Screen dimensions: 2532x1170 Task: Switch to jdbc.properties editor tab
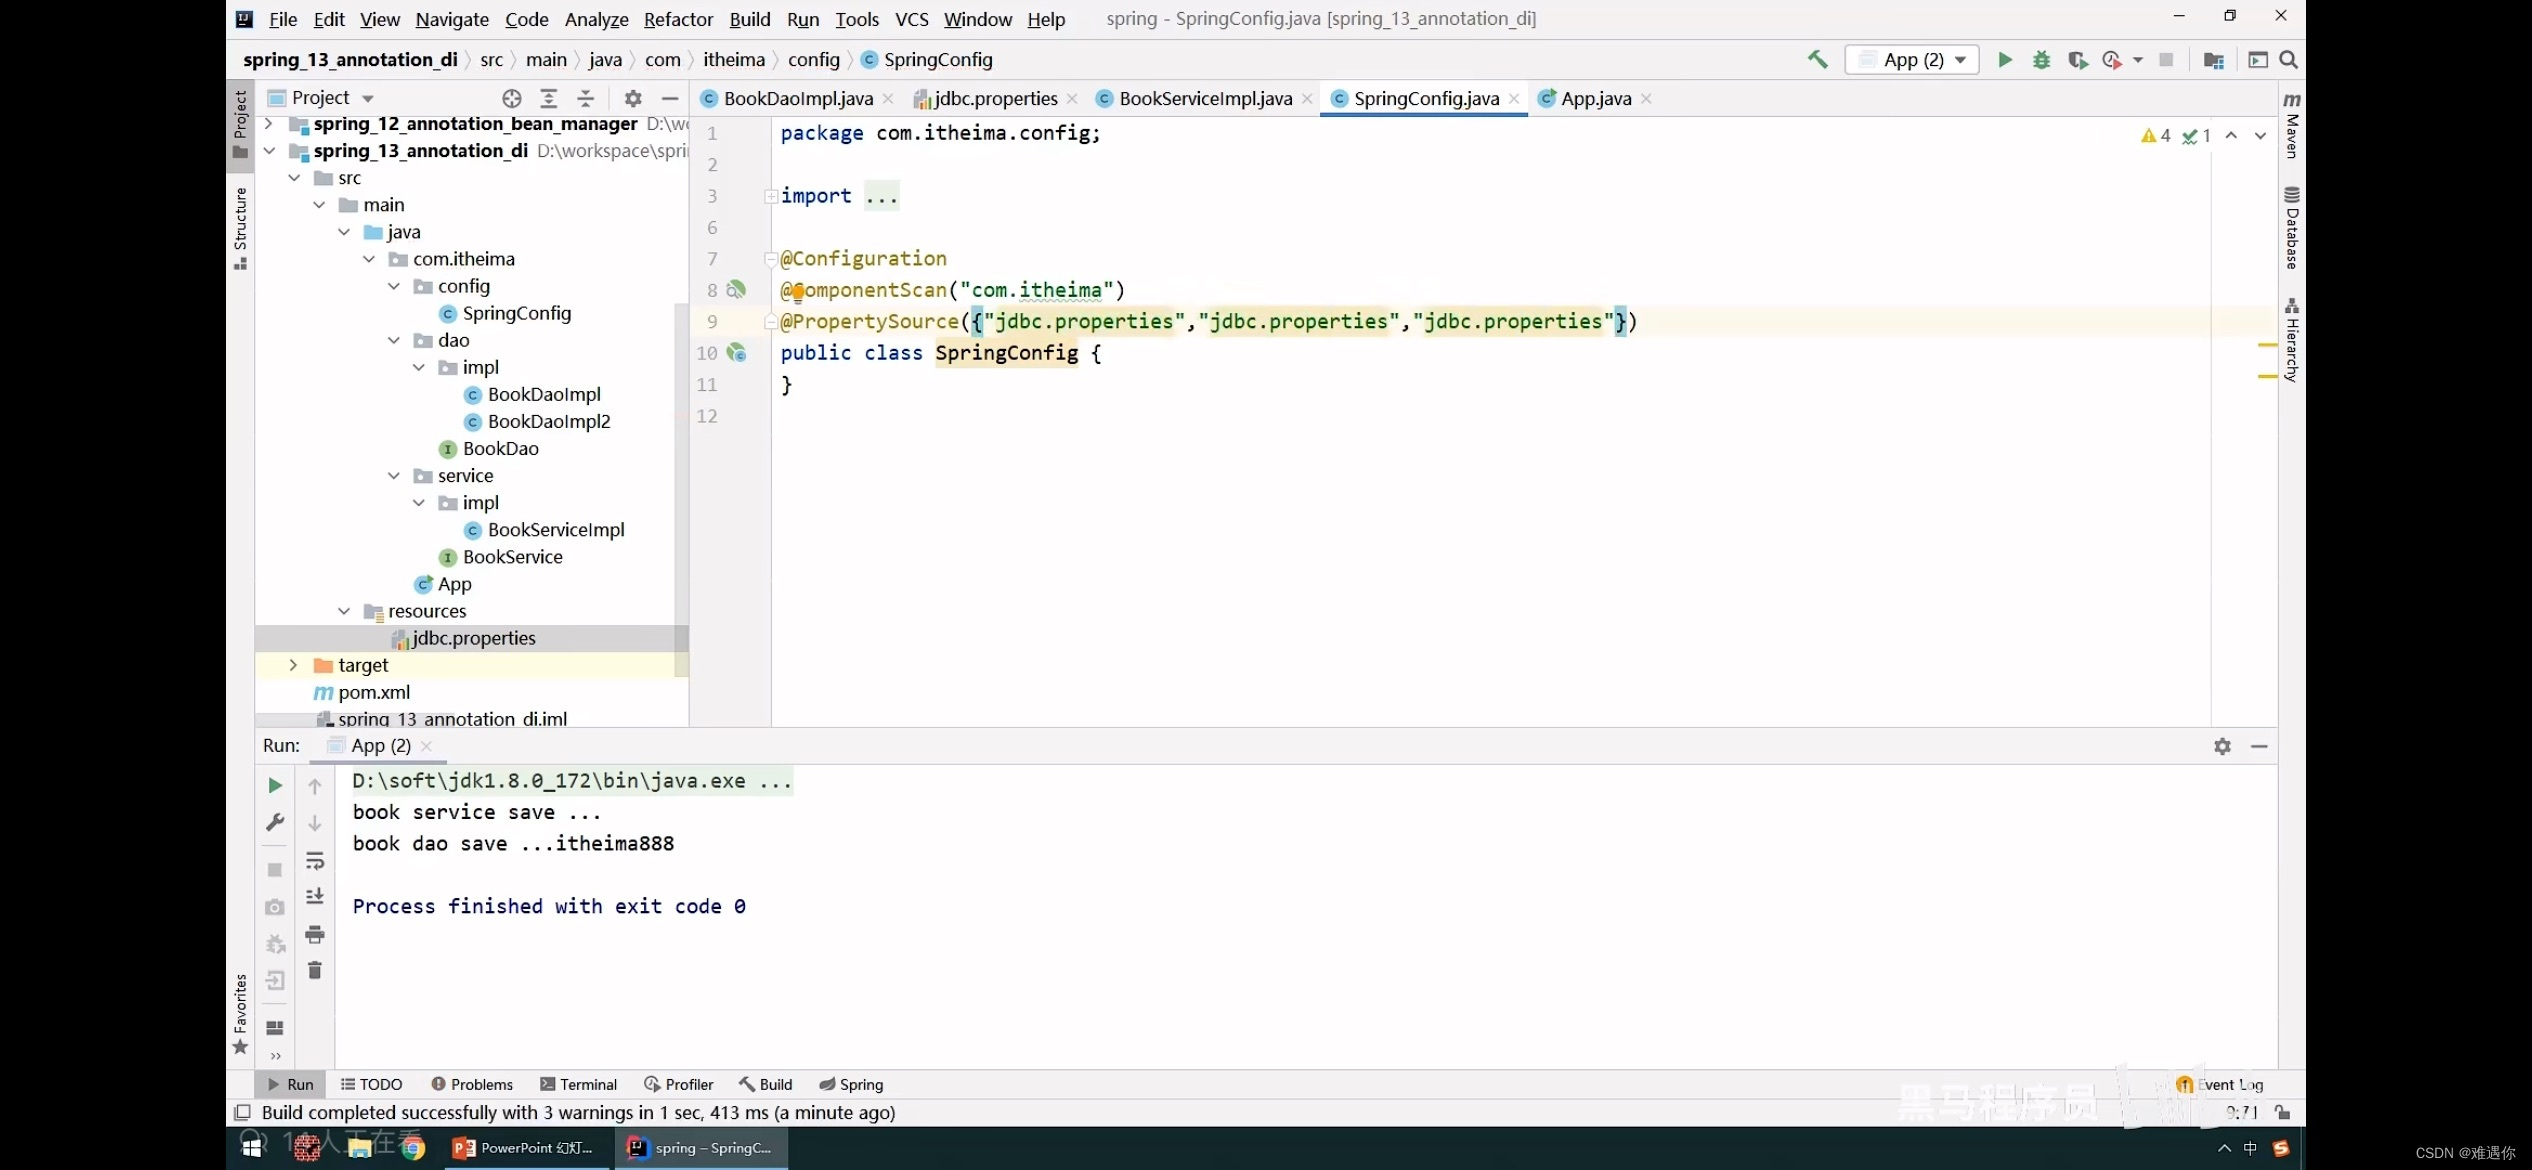click(x=995, y=98)
